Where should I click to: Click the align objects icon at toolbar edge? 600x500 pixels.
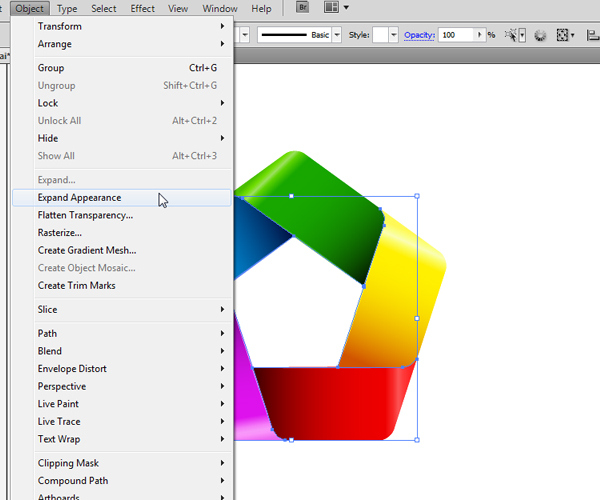pos(593,36)
